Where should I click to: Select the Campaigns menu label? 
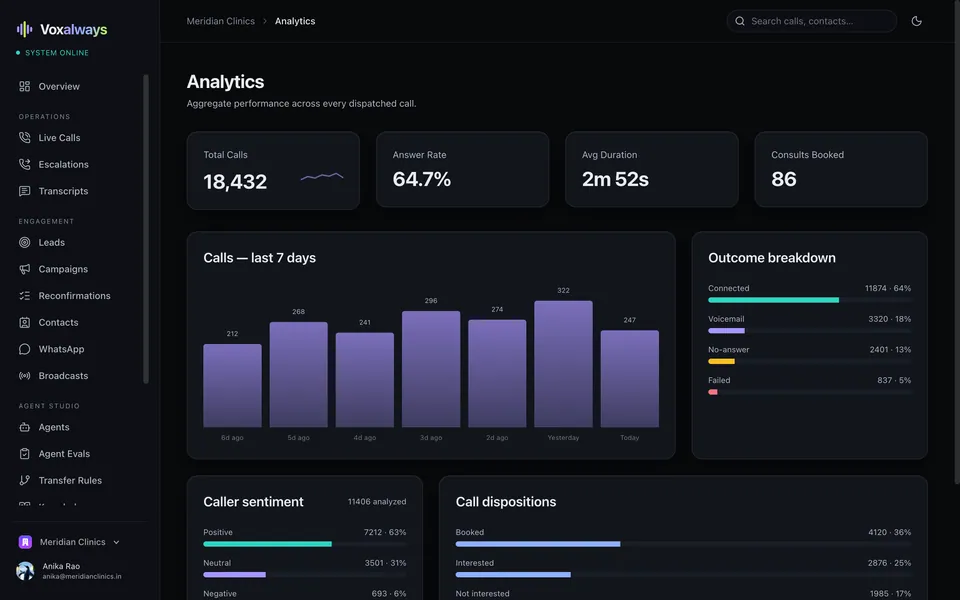(63, 269)
